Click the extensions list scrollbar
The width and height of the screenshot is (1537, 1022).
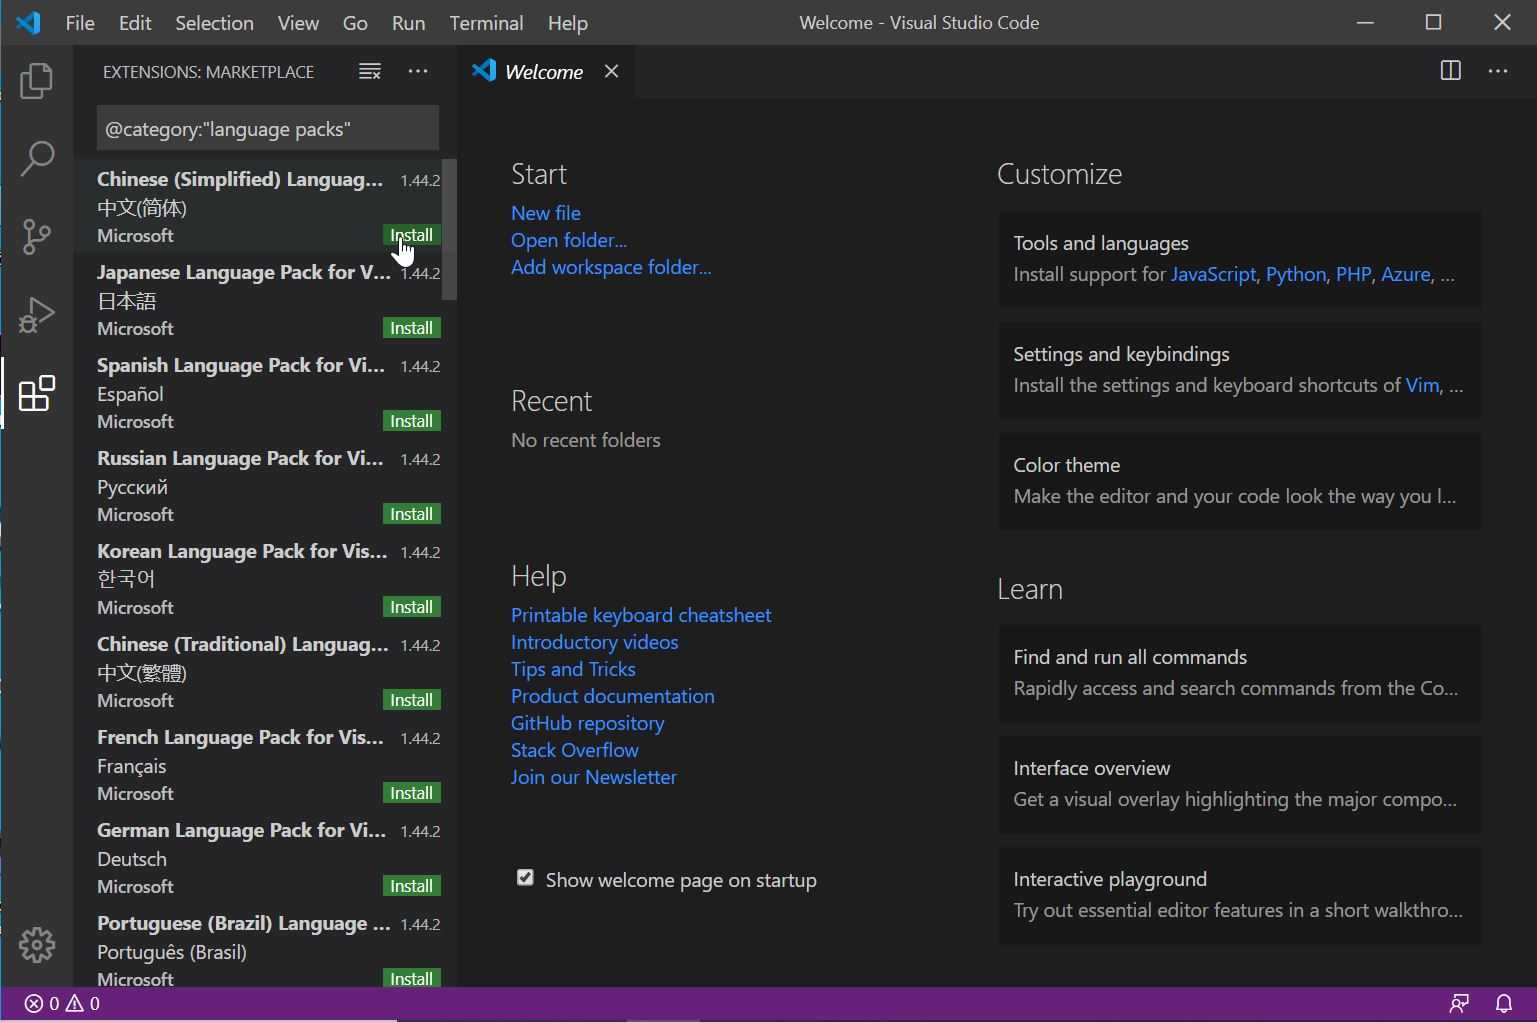click(450, 229)
